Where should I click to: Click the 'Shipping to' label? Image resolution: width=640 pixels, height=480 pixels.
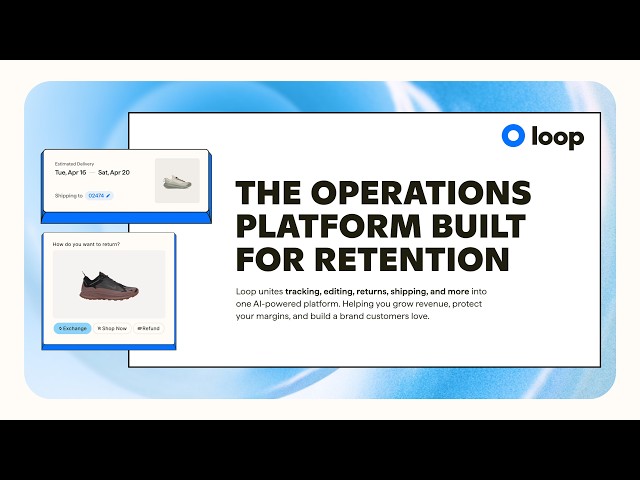[69, 196]
